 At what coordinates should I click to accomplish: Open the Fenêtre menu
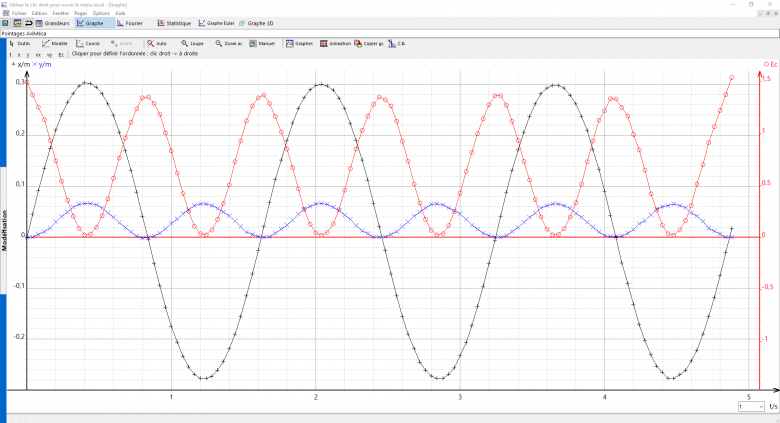[x=61, y=13]
